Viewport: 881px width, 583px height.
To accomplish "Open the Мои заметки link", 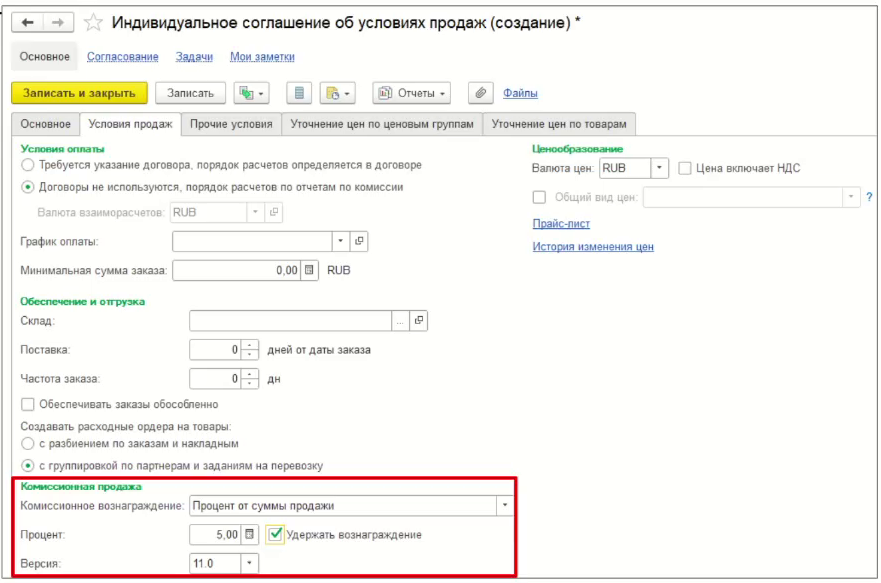I will click(x=262, y=57).
